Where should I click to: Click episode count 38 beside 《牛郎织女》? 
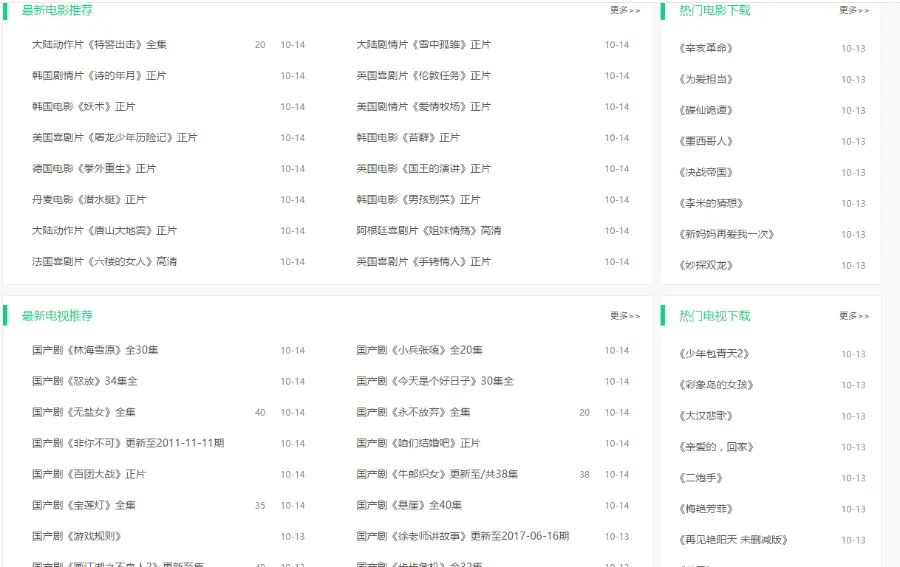tap(584, 474)
